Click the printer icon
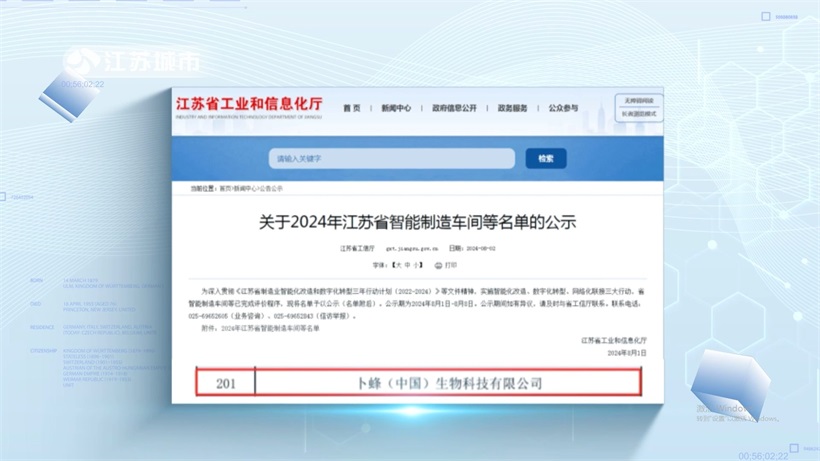Viewport: 820px width, 461px height. coord(438,266)
